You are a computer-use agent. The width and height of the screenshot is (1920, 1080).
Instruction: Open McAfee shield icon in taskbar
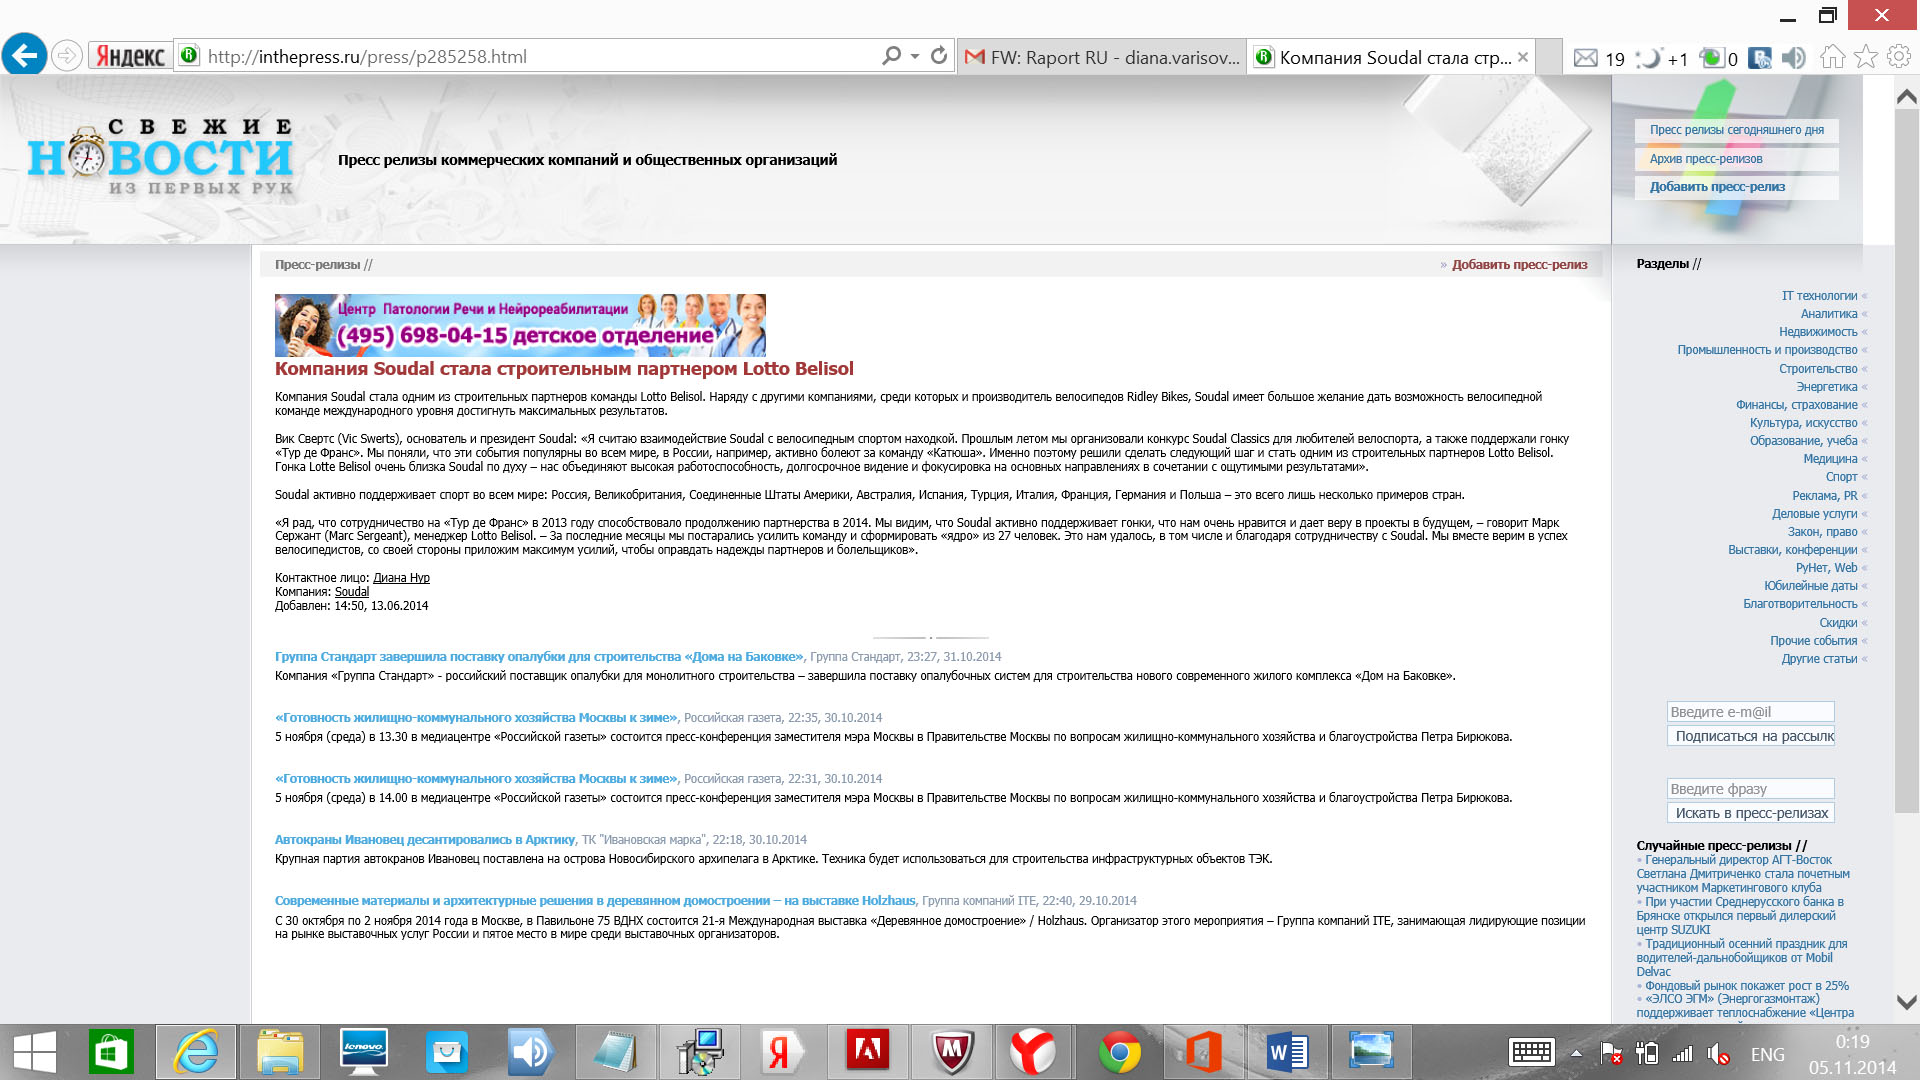coord(951,1052)
